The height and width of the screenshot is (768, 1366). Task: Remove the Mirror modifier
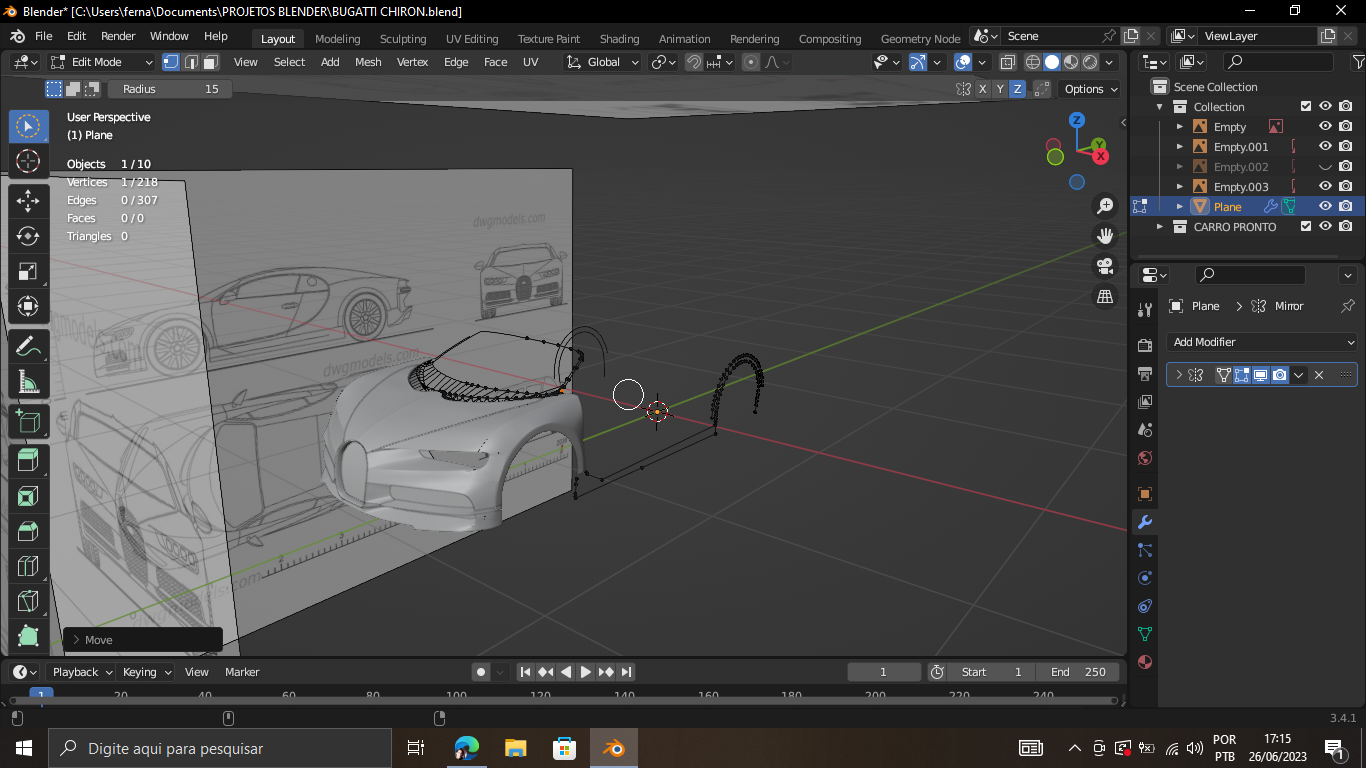(x=1319, y=375)
